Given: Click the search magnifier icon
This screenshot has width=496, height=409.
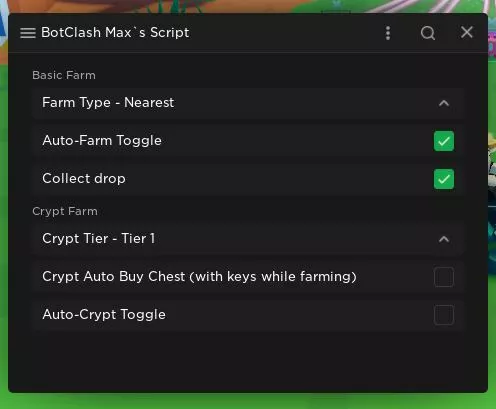Looking at the screenshot, I should [428, 33].
